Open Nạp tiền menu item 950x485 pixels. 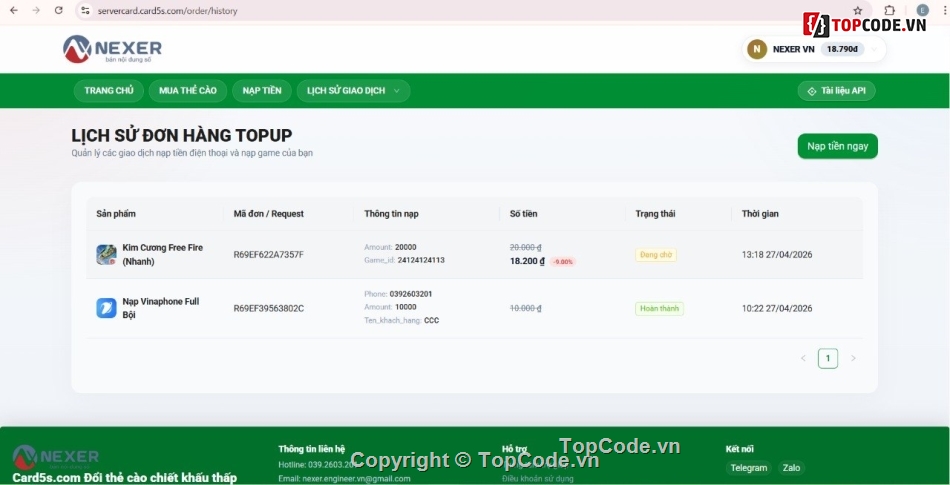(262, 91)
